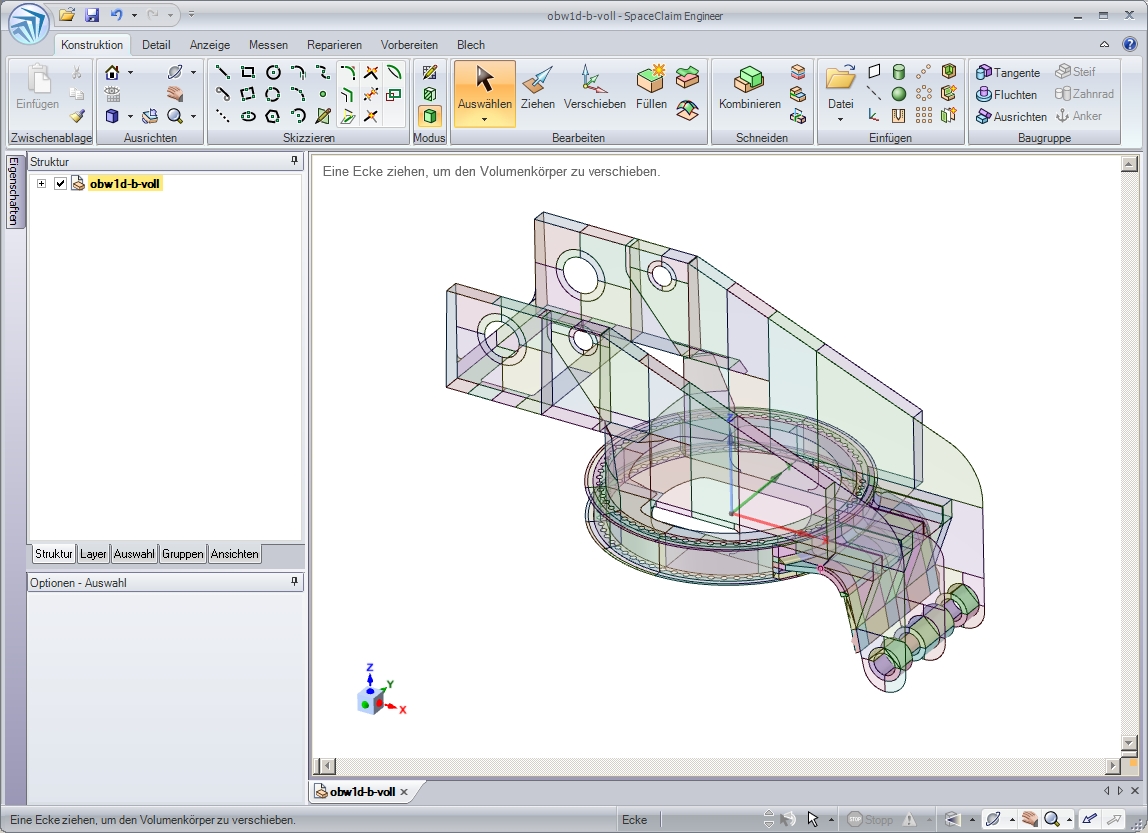Open the Messen ribbon tab
Viewport: 1148px width, 833px height.
[x=268, y=45]
